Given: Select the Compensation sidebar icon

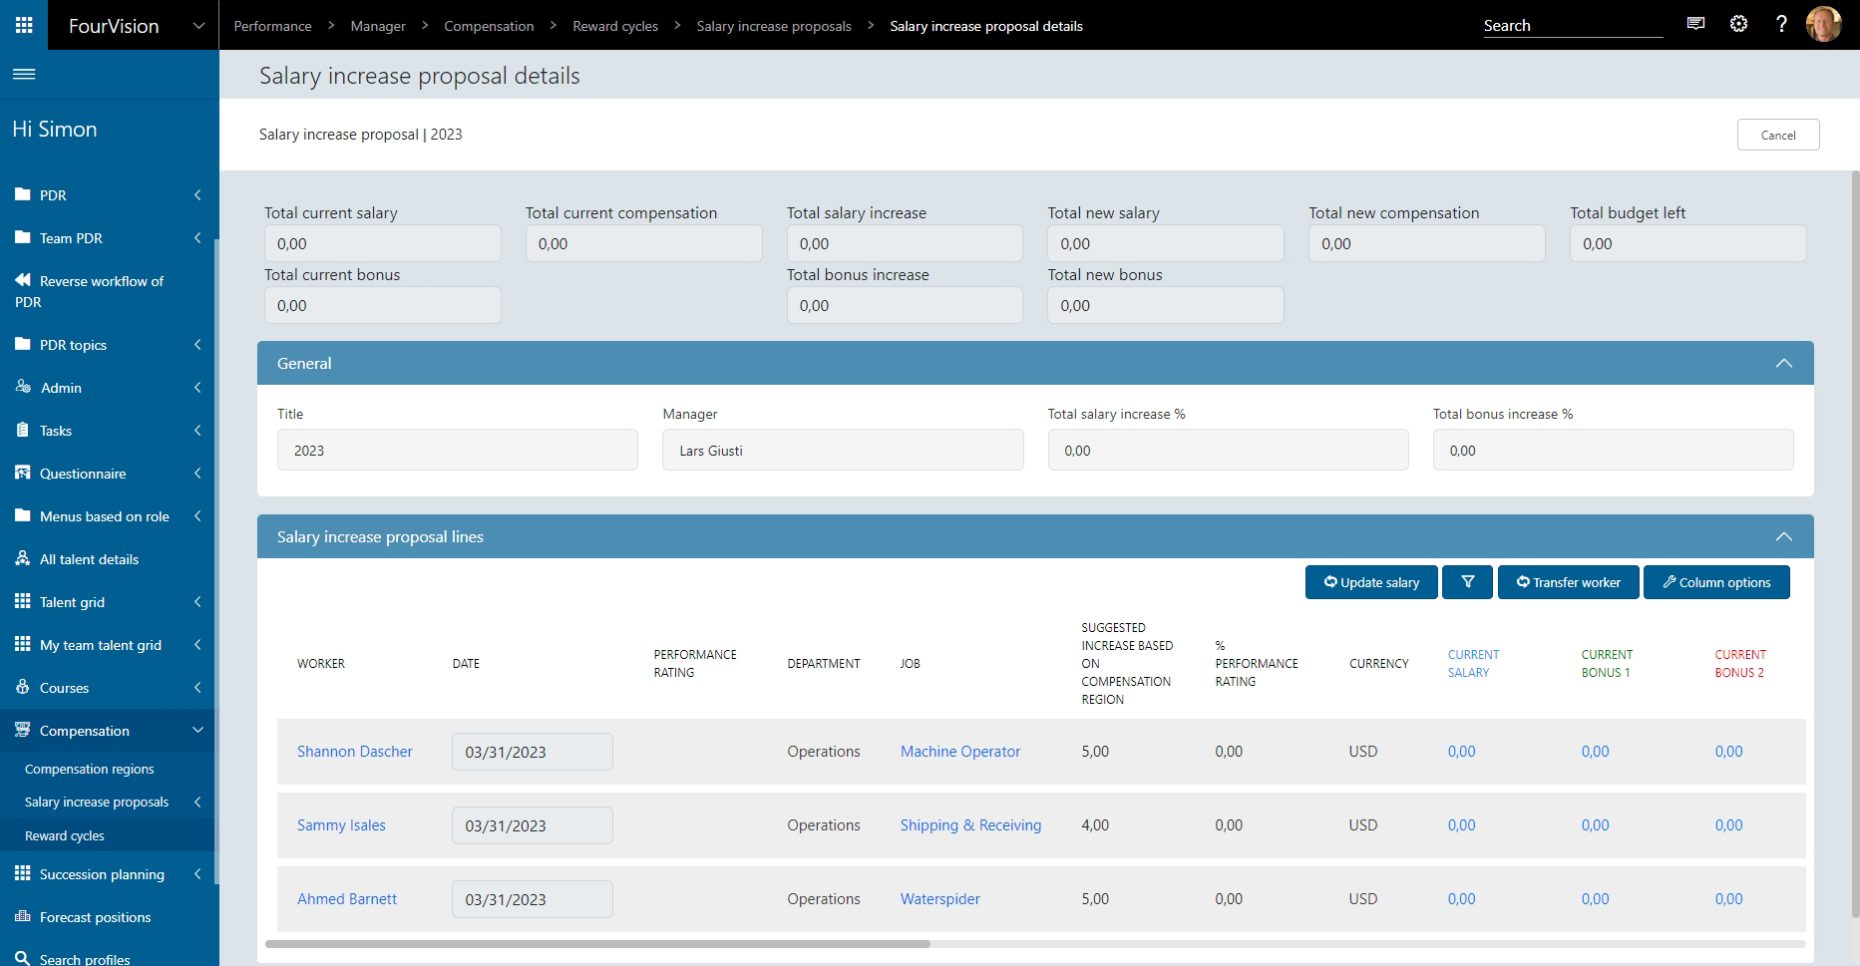Looking at the screenshot, I should (21, 730).
